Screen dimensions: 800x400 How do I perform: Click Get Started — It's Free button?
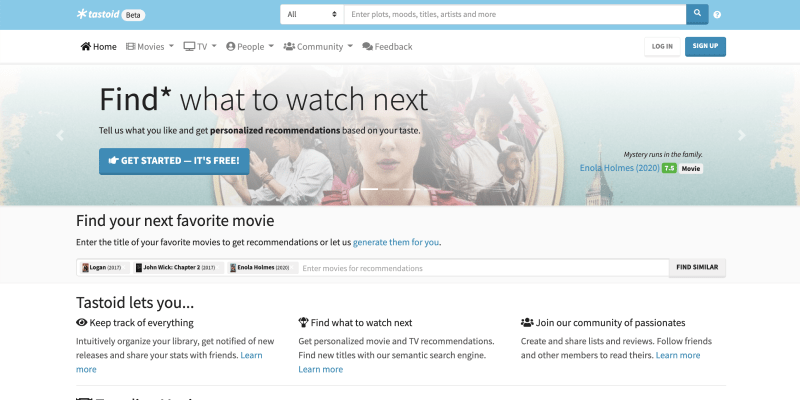pyautogui.click(x=174, y=160)
